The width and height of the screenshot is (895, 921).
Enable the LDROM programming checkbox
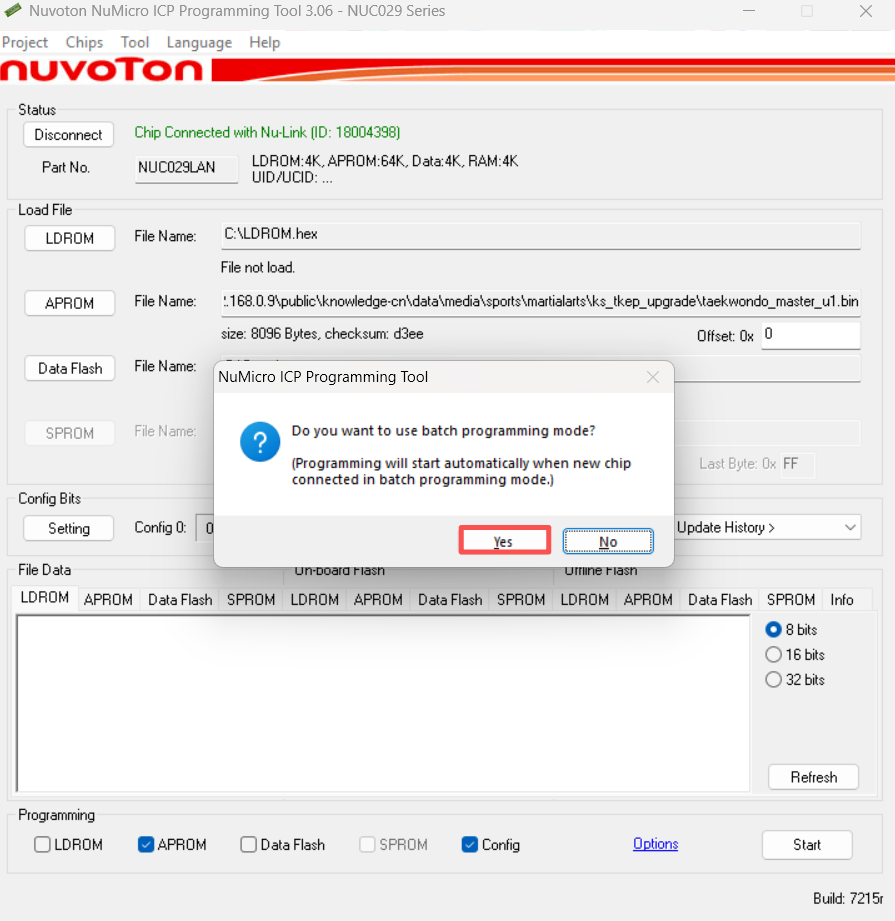[x=42, y=845]
